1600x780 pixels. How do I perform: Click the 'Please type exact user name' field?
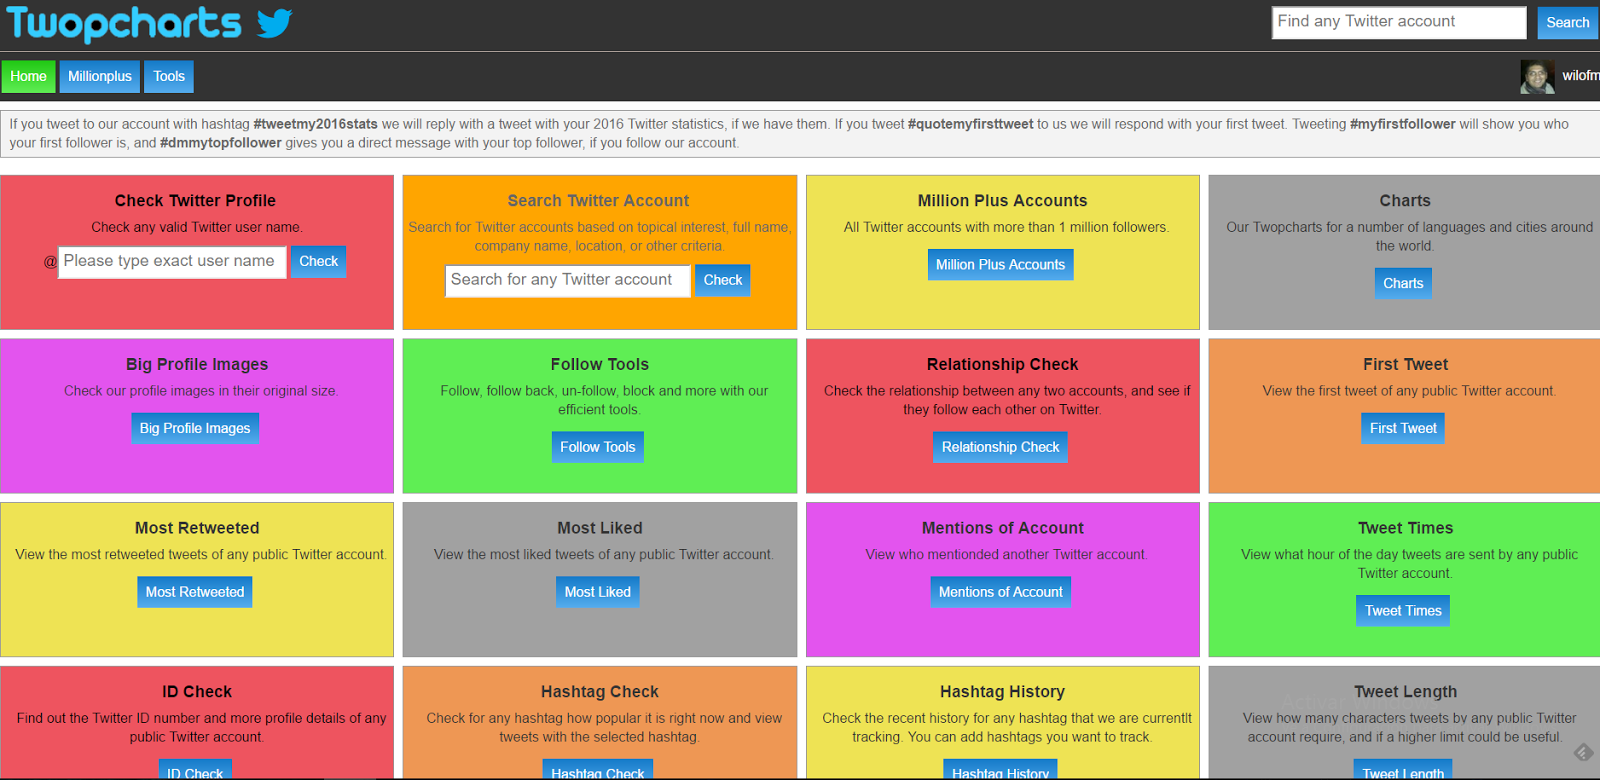[x=172, y=262]
